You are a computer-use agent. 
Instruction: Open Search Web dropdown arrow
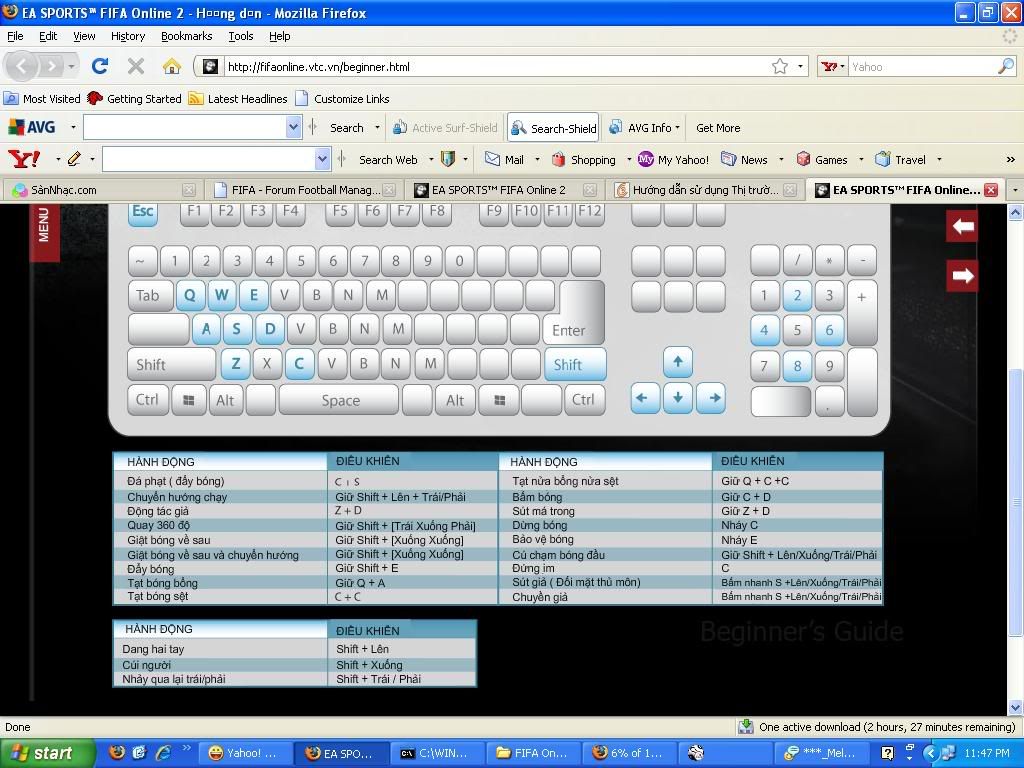[x=431, y=159]
